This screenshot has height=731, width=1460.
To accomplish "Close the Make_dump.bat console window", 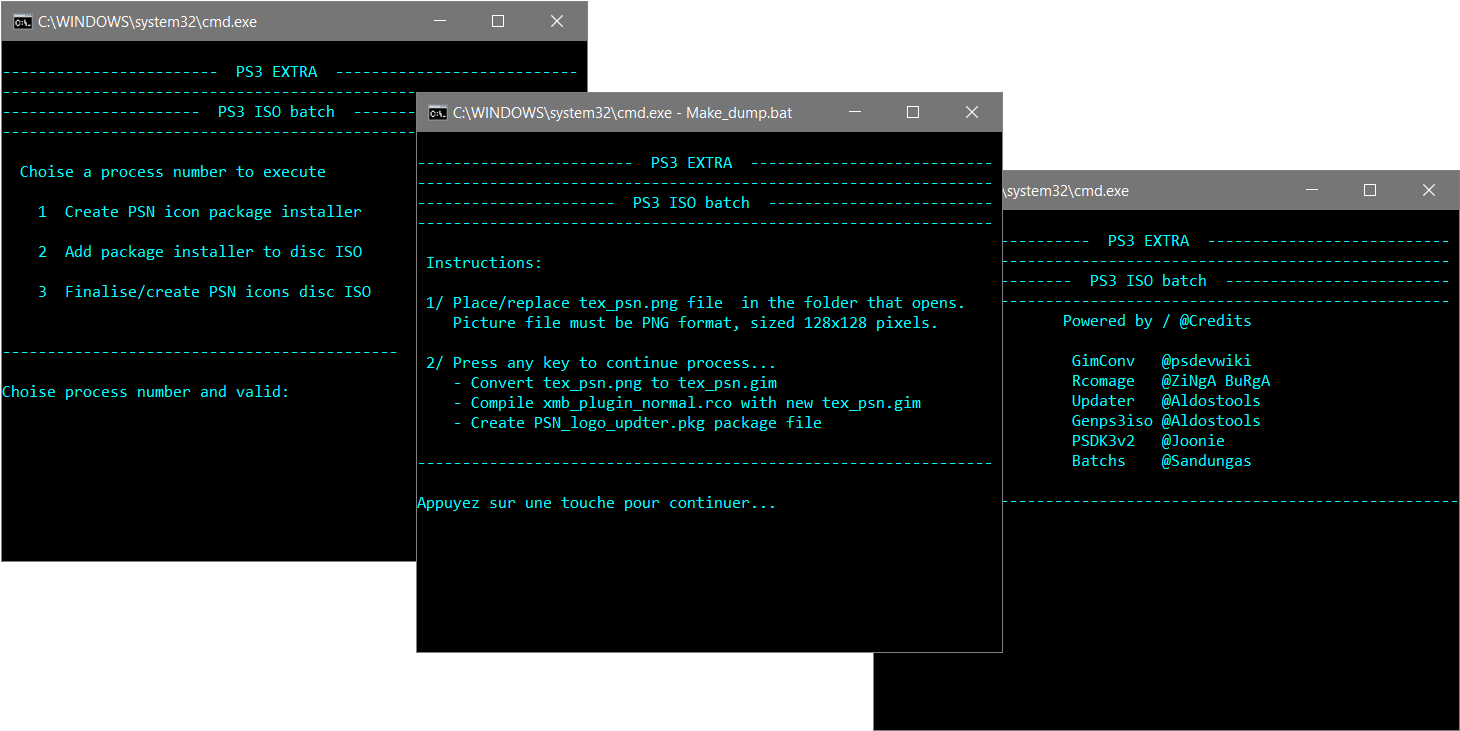I will [972, 113].
